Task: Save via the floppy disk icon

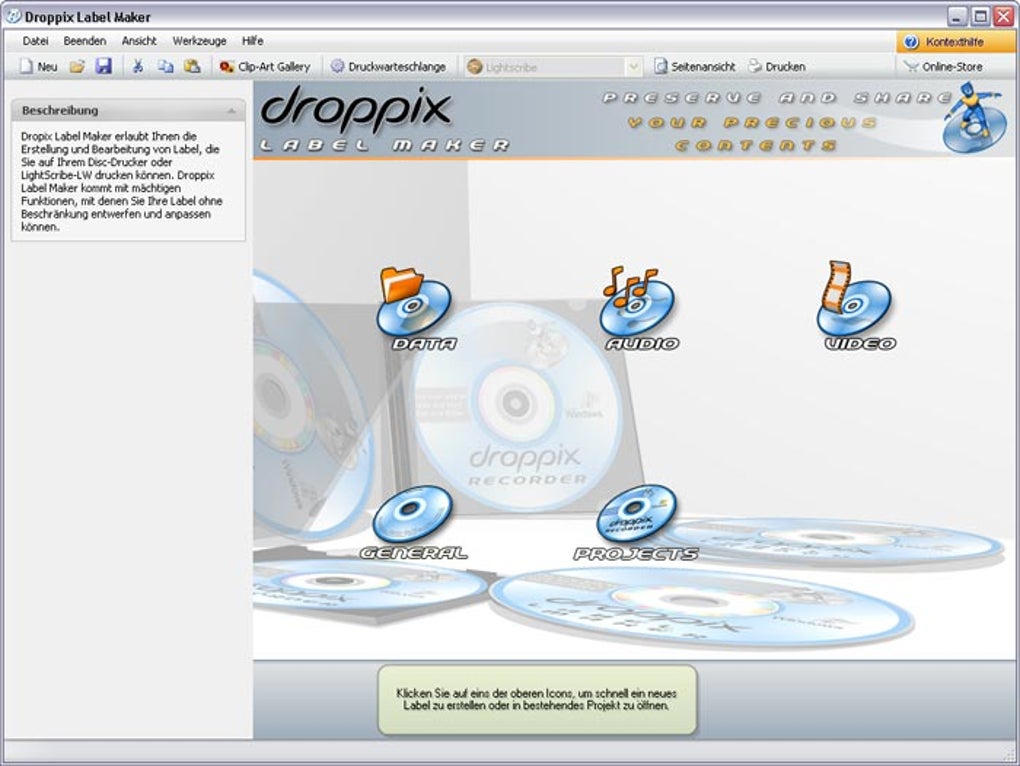Action: click(x=104, y=66)
